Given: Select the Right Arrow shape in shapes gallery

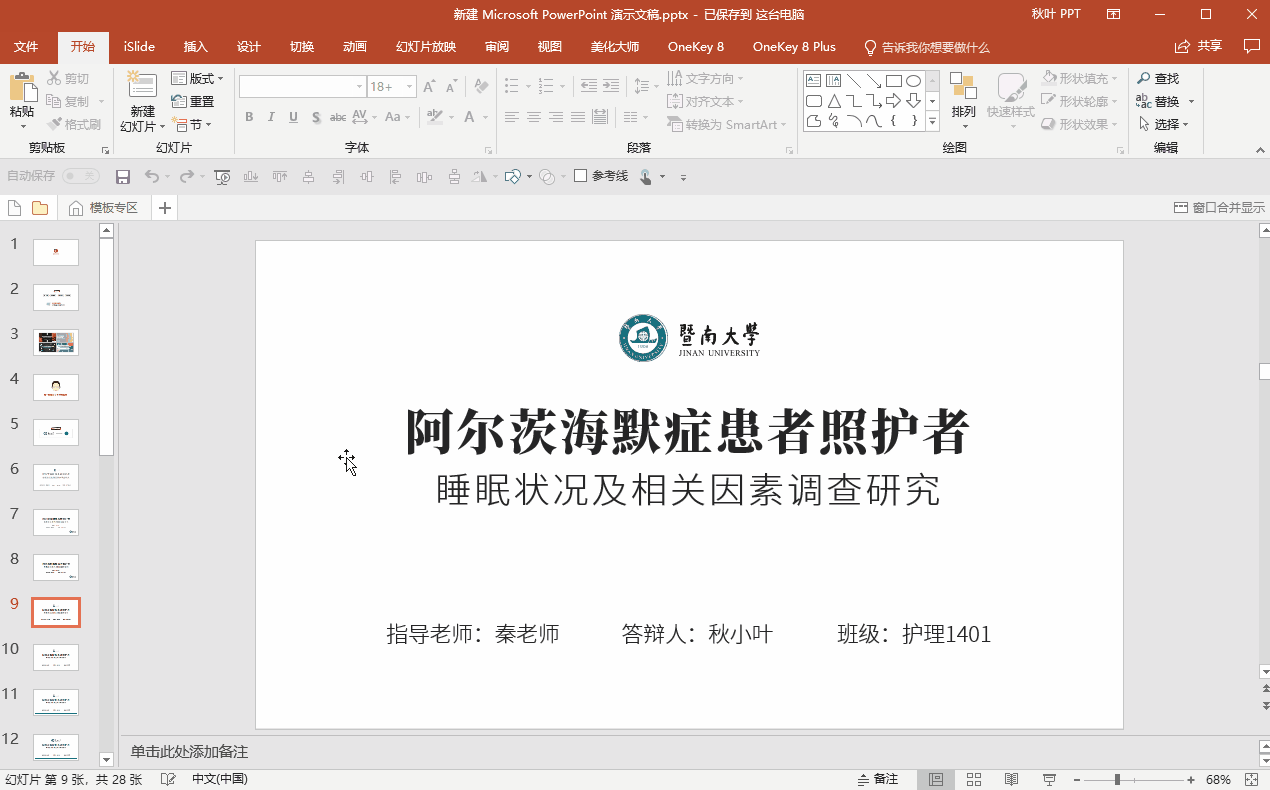Looking at the screenshot, I should pyautogui.click(x=893, y=101).
